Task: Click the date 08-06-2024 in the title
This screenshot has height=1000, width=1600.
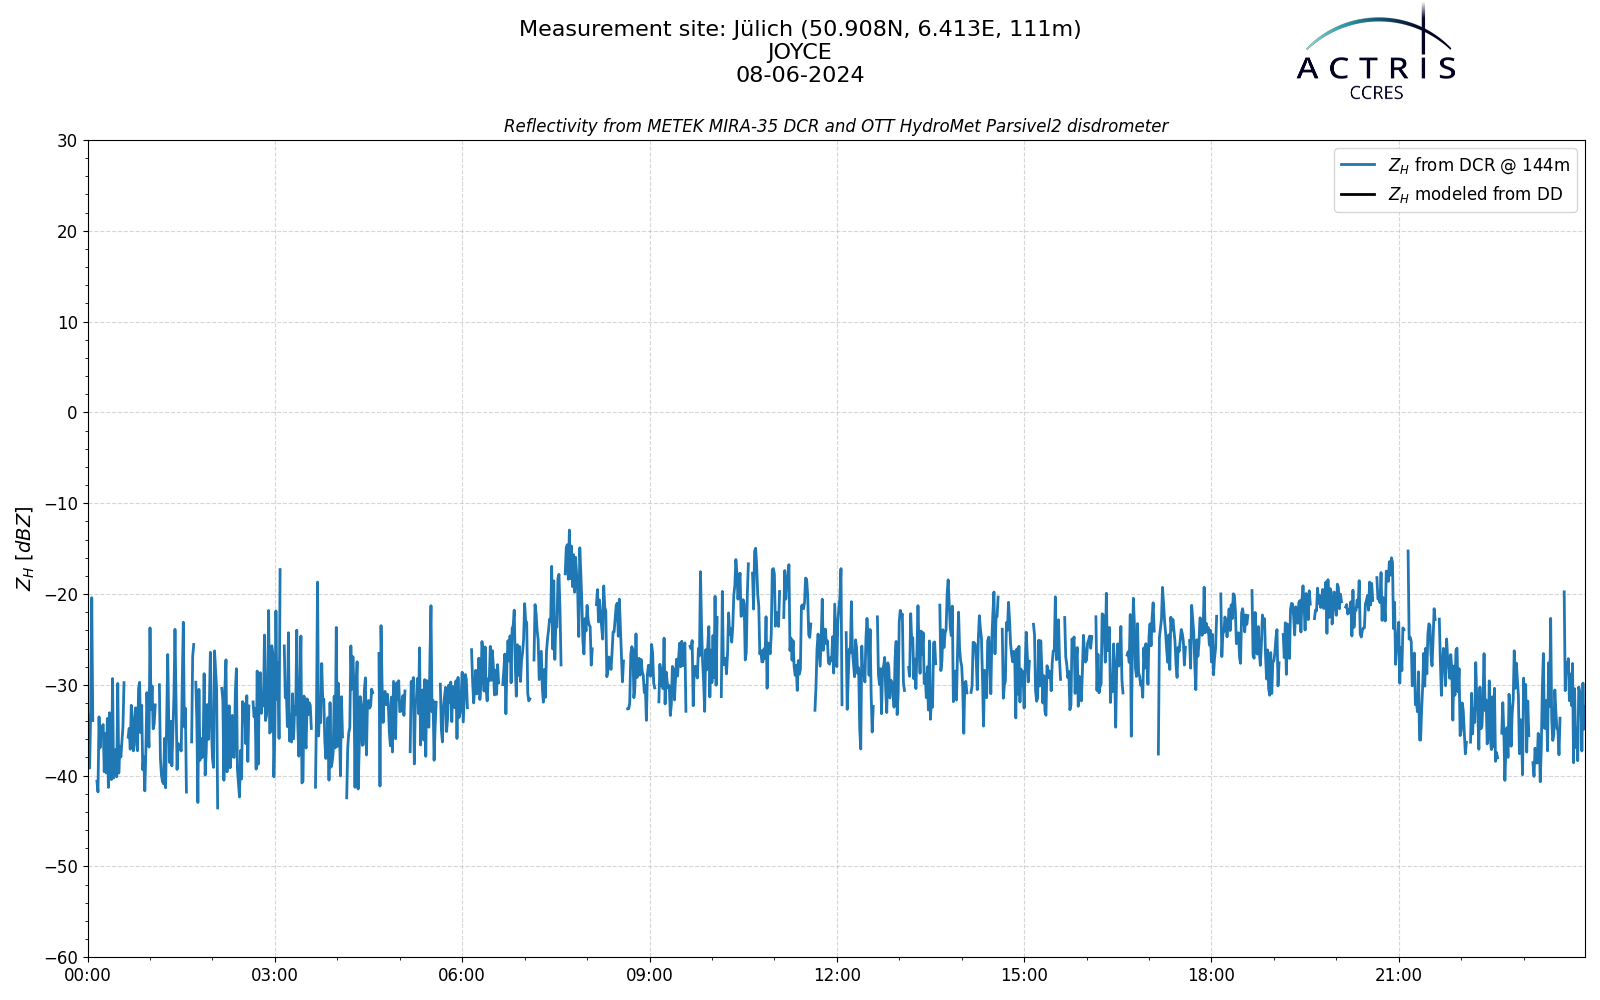Action: point(800,75)
